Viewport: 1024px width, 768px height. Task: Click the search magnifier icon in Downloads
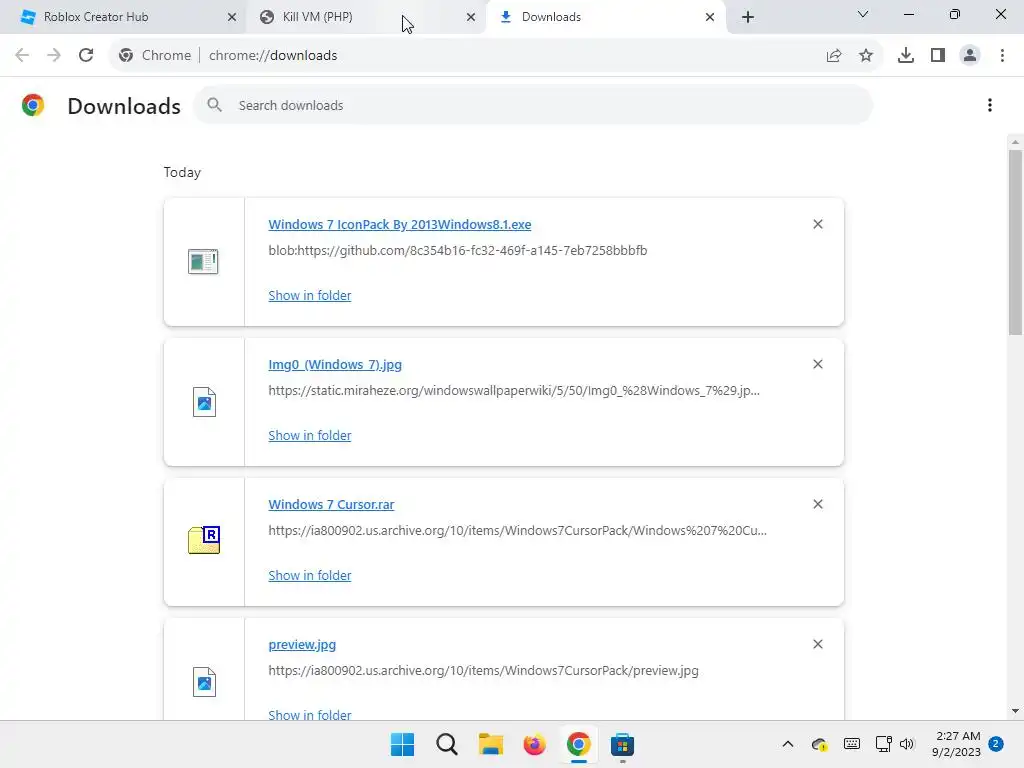(x=214, y=105)
